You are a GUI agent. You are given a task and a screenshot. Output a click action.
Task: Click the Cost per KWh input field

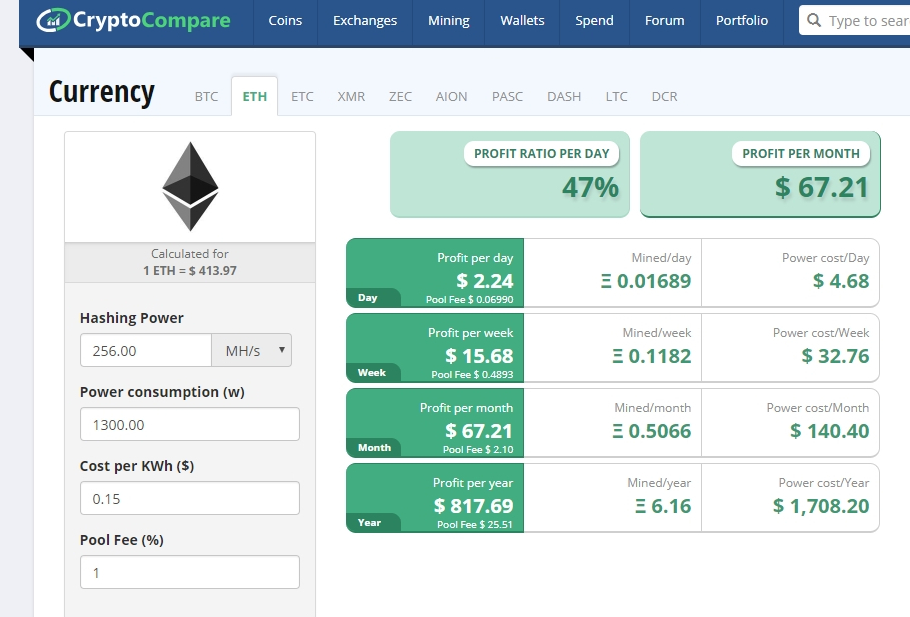coord(190,498)
